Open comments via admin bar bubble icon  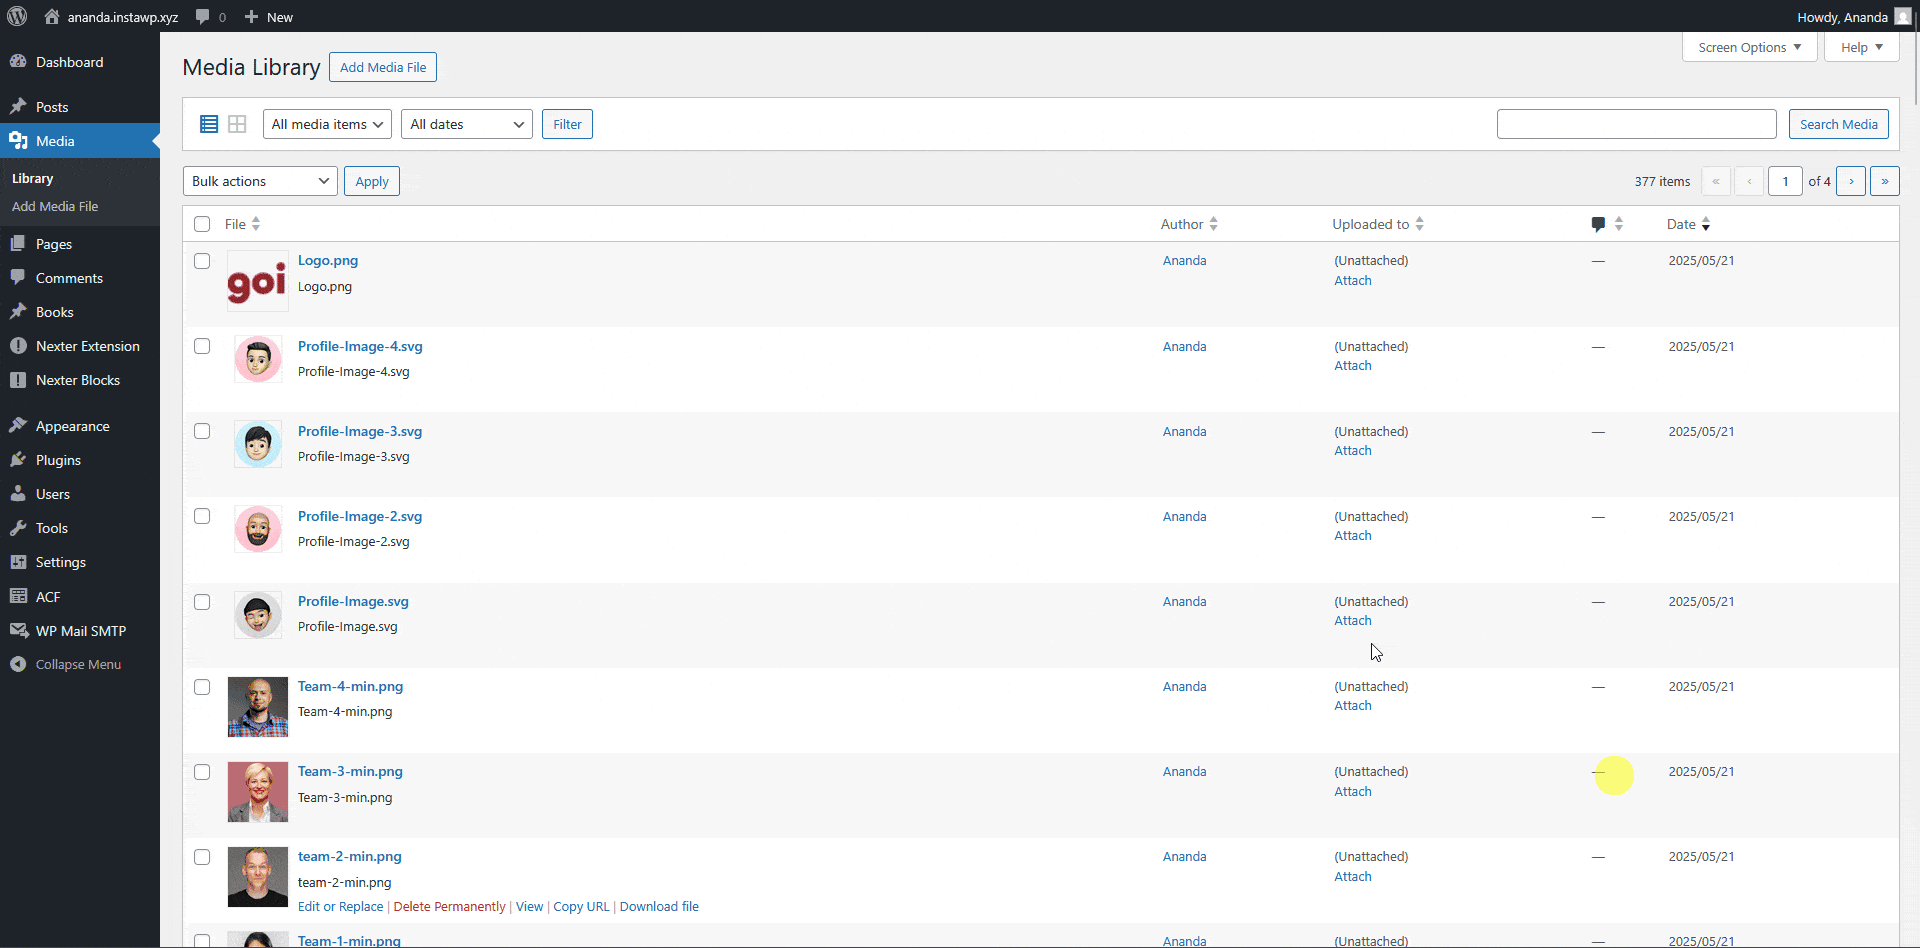pyautogui.click(x=208, y=16)
